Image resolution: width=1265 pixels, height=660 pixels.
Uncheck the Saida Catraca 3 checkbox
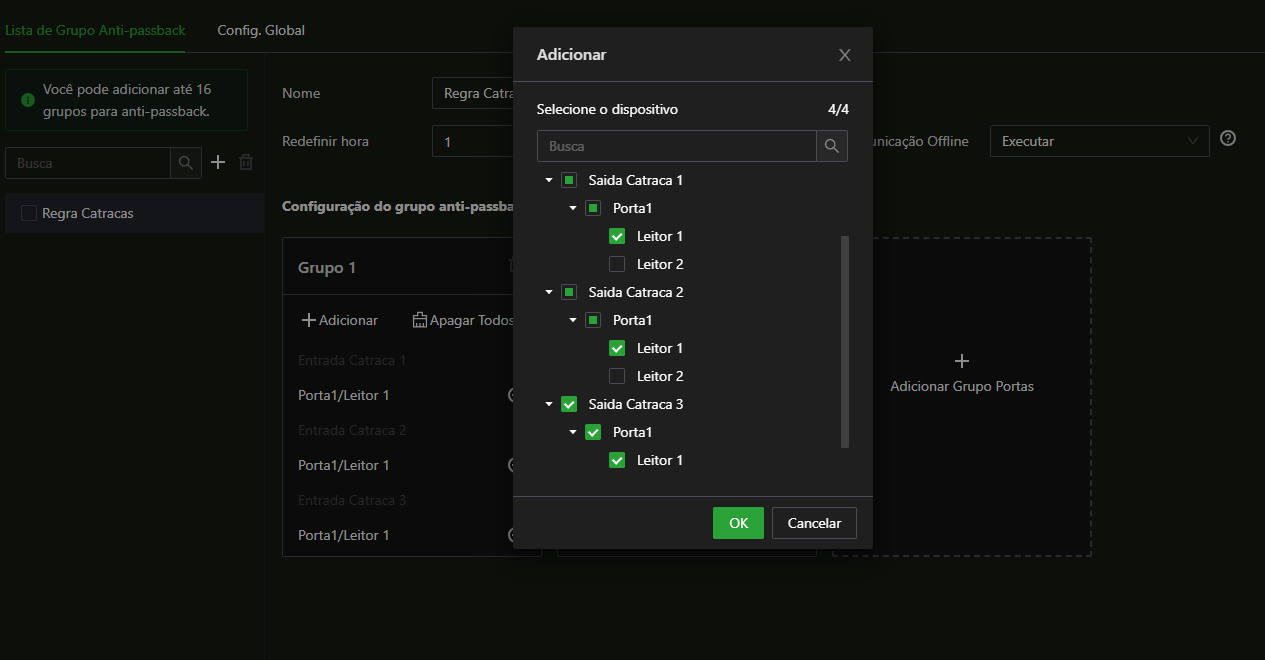pos(569,404)
